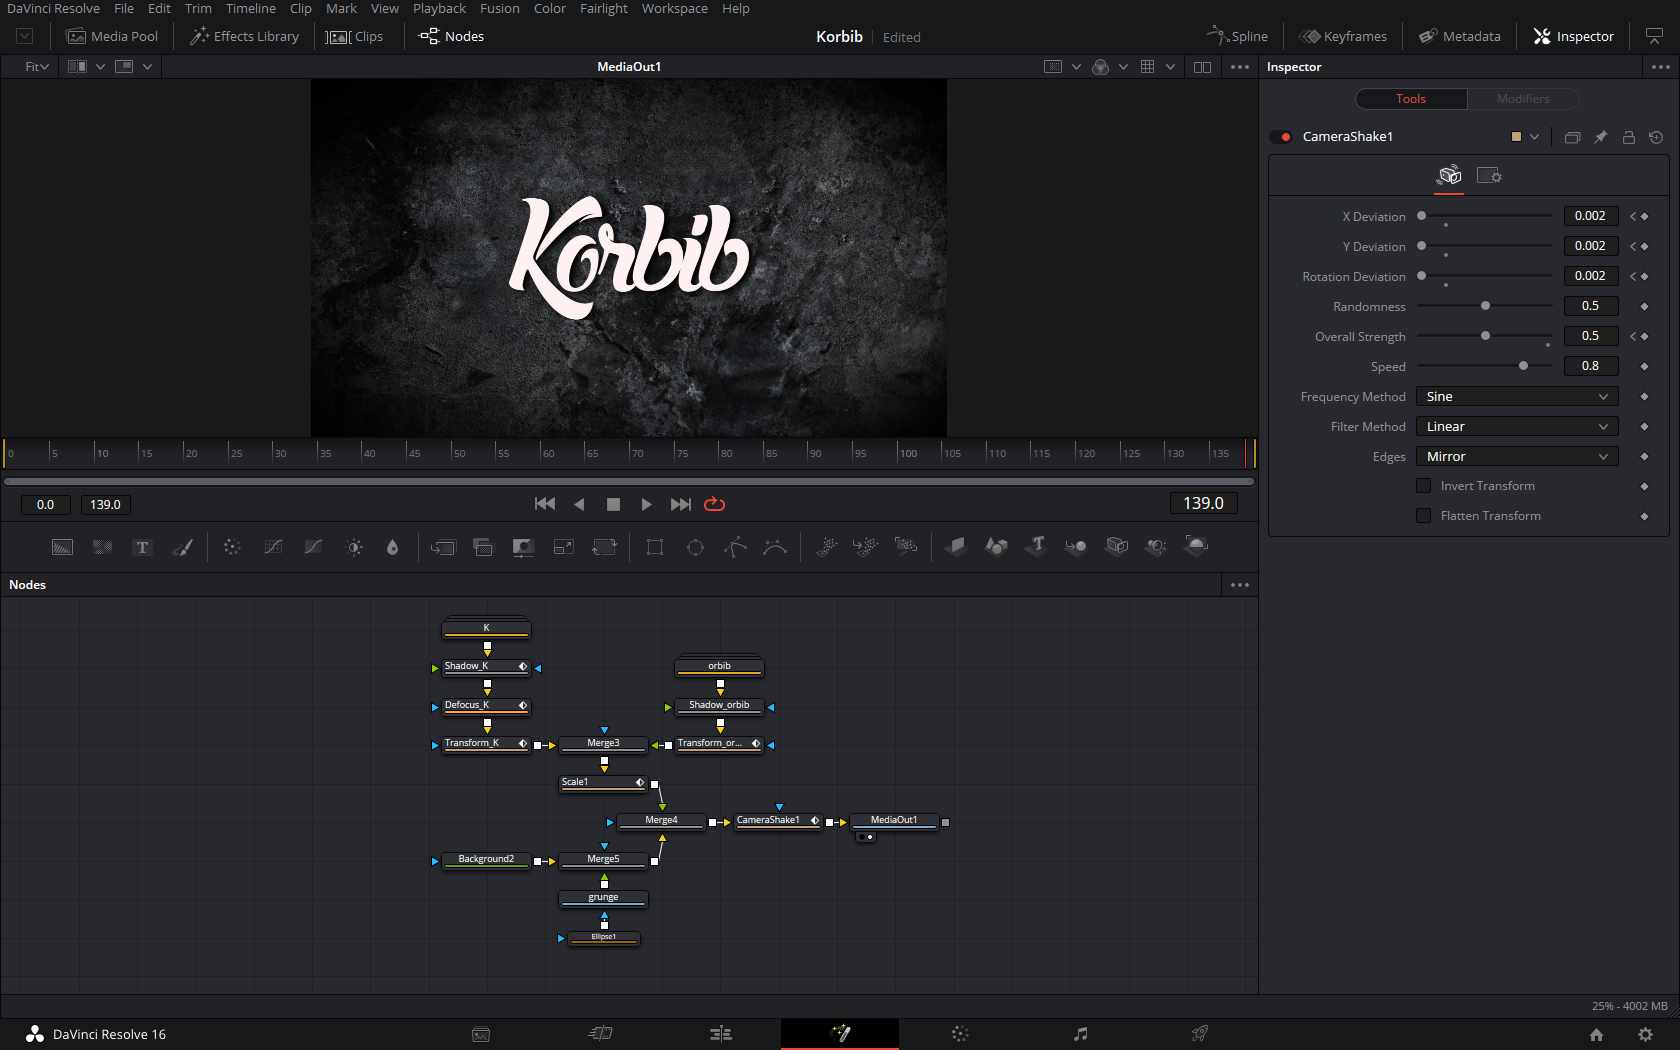Add a Blur tool (droplet icon)
Screen dimensions: 1680x1050
392,547
